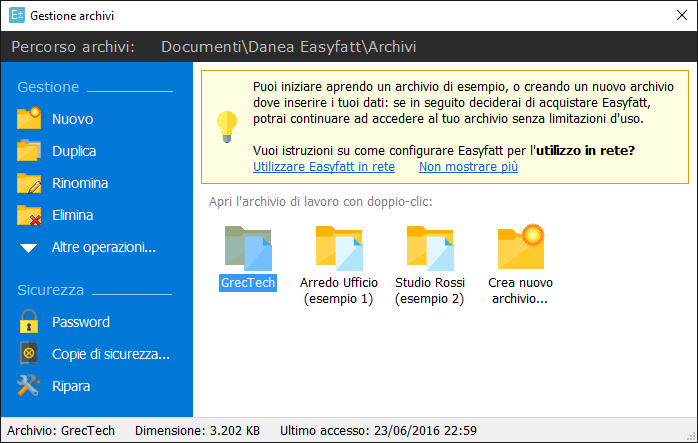Click the Elimina folder icon

click(x=29, y=215)
